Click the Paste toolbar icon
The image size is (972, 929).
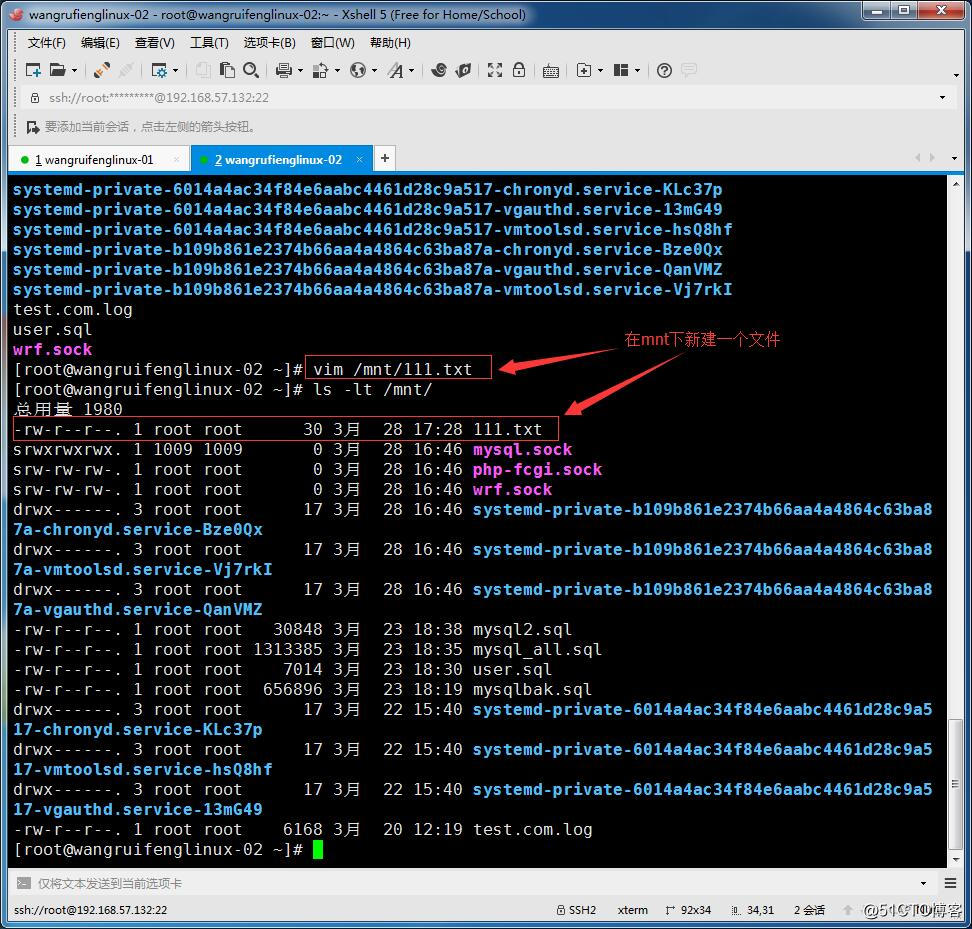227,70
